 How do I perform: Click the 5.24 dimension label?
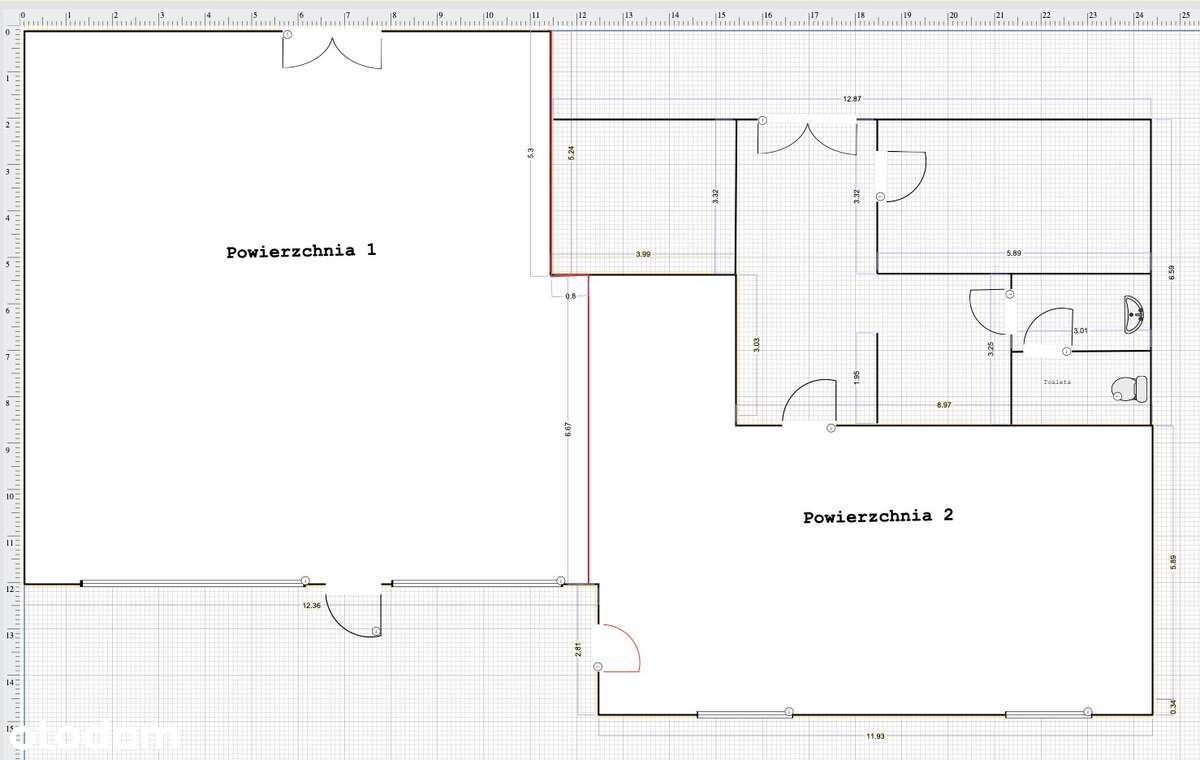coord(570,153)
